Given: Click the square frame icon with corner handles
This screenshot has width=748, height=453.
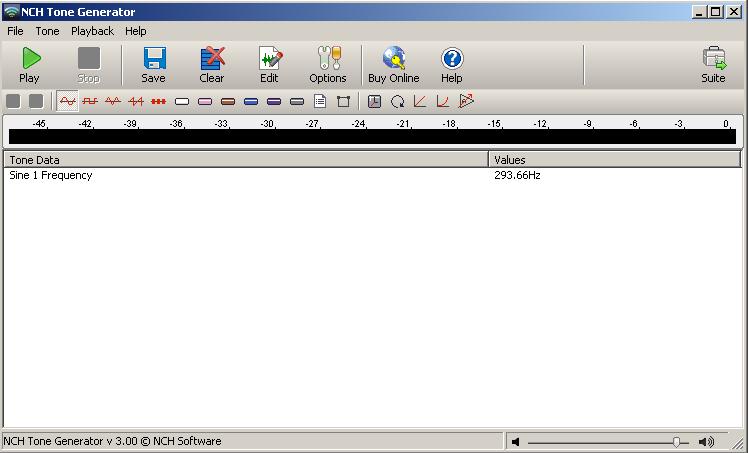Looking at the screenshot, I should 343,101.
